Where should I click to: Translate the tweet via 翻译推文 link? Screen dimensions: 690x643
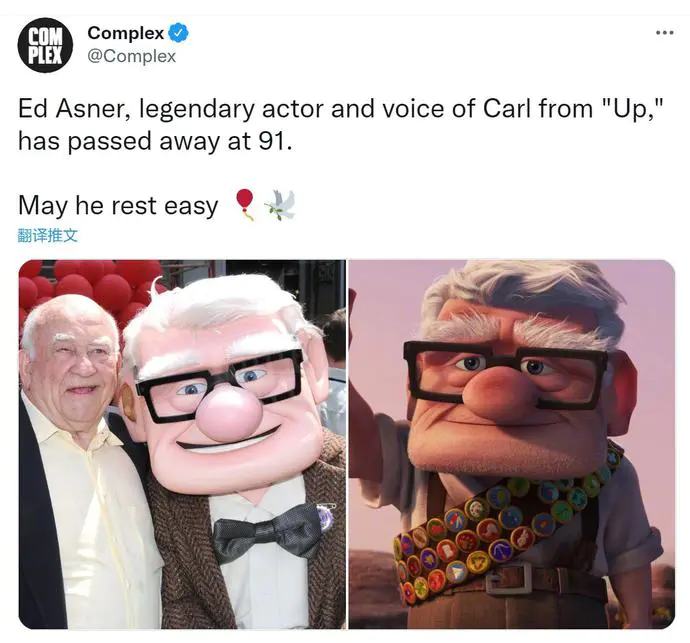point(48,235)
